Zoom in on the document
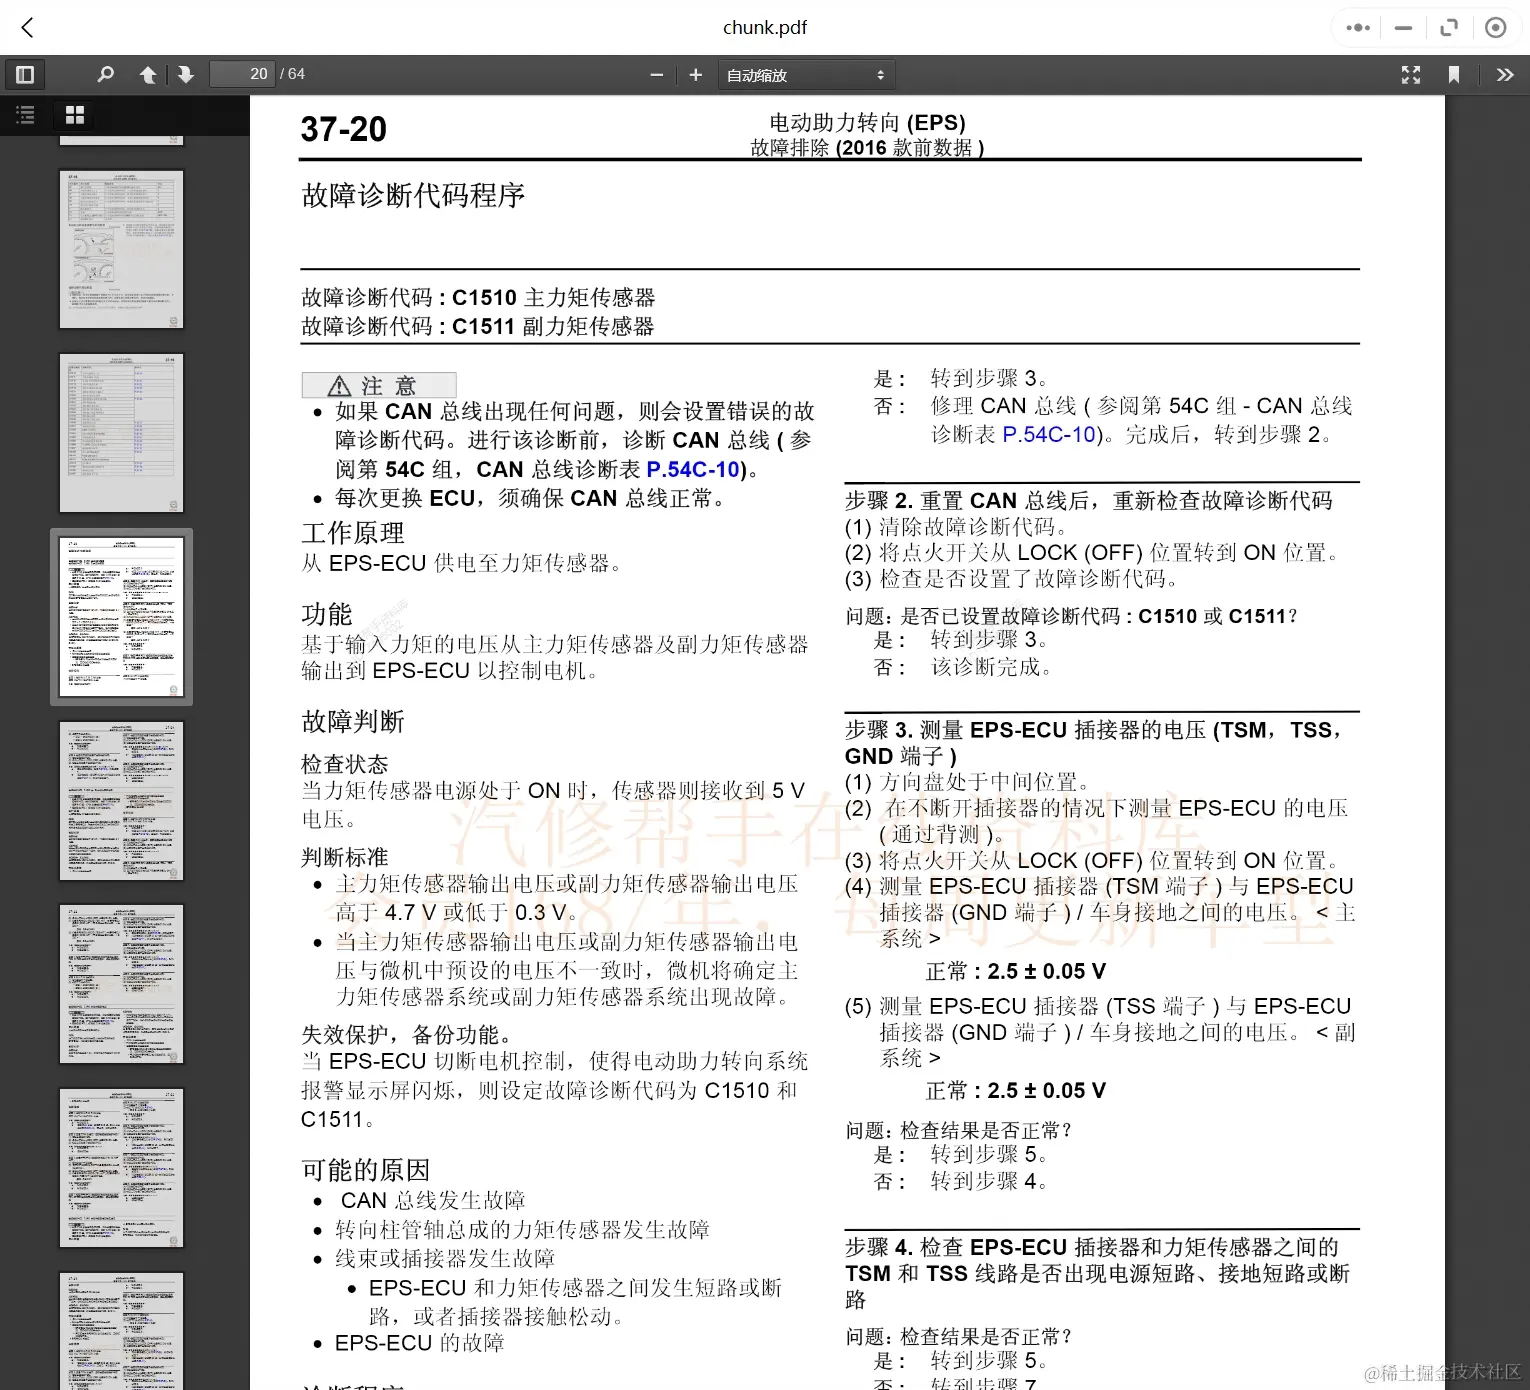 pos(695,74)
